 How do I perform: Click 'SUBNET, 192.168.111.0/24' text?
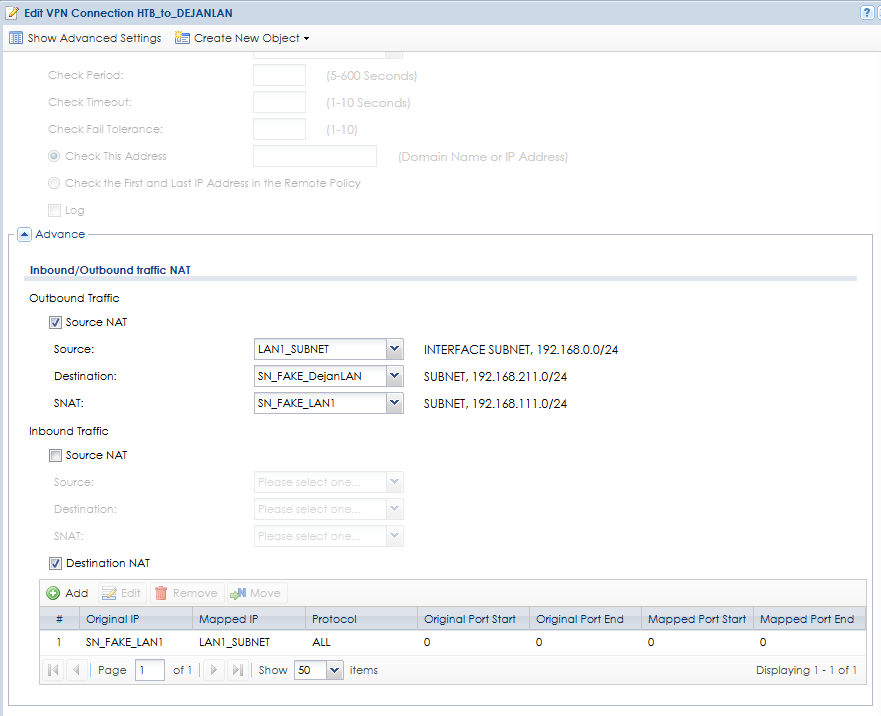pyautogui.click(x=495, y=404)
